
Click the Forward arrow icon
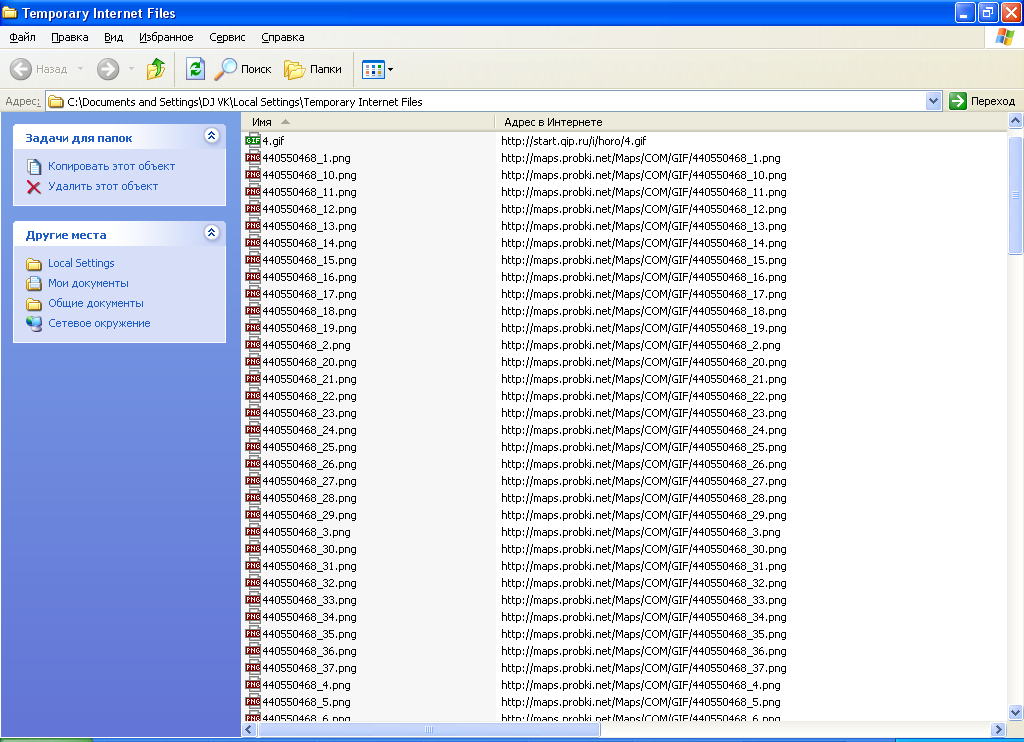[x=108, y=69]
